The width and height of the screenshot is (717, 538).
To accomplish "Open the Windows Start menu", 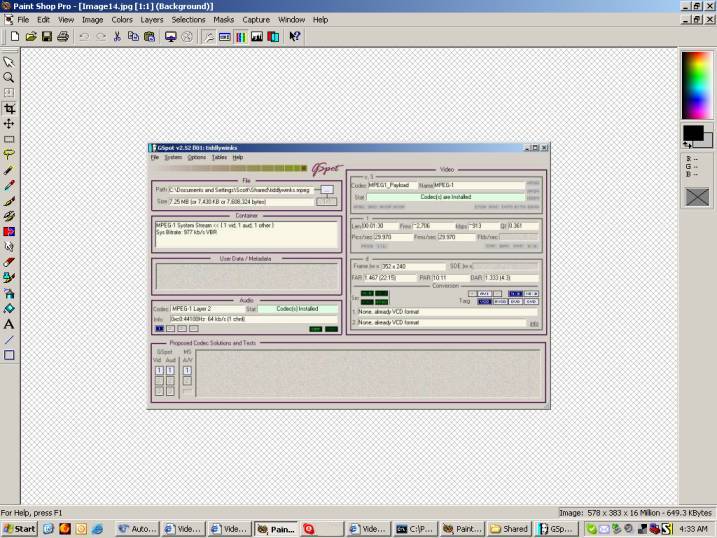I will click(x=19, y=529).
